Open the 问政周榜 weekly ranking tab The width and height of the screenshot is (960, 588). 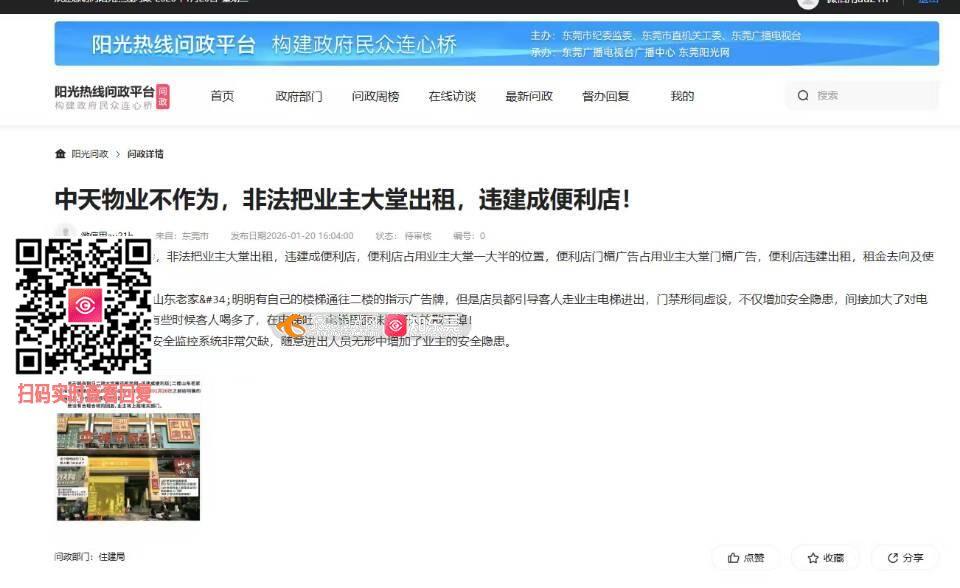coord(375,96)
